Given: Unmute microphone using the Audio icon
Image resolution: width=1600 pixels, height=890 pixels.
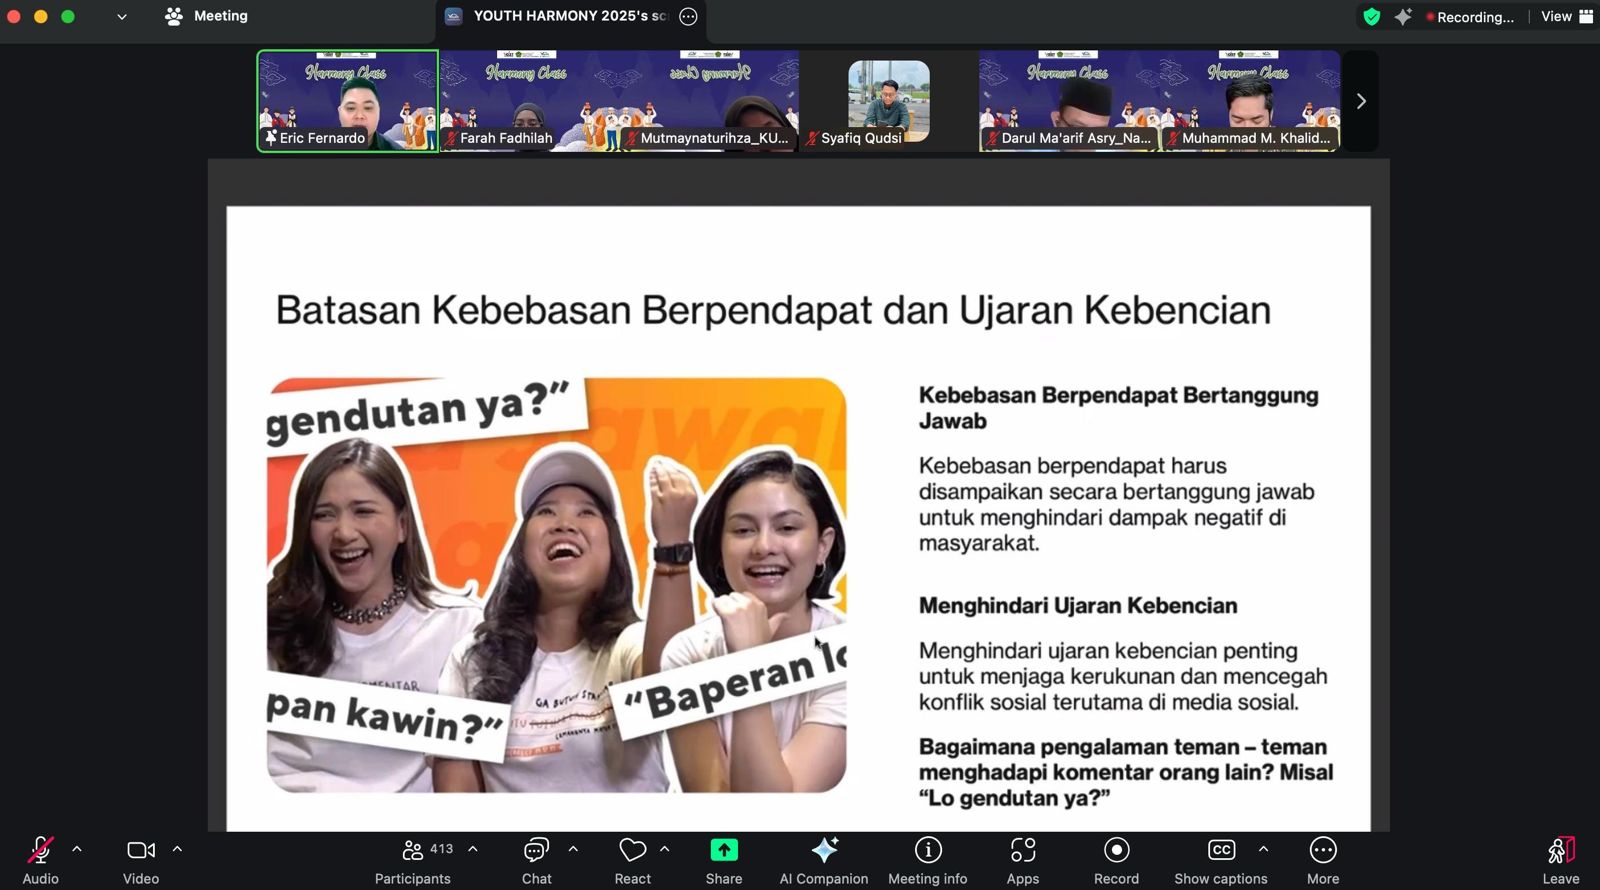Looking at the screenshot, I should pos(40,851).
